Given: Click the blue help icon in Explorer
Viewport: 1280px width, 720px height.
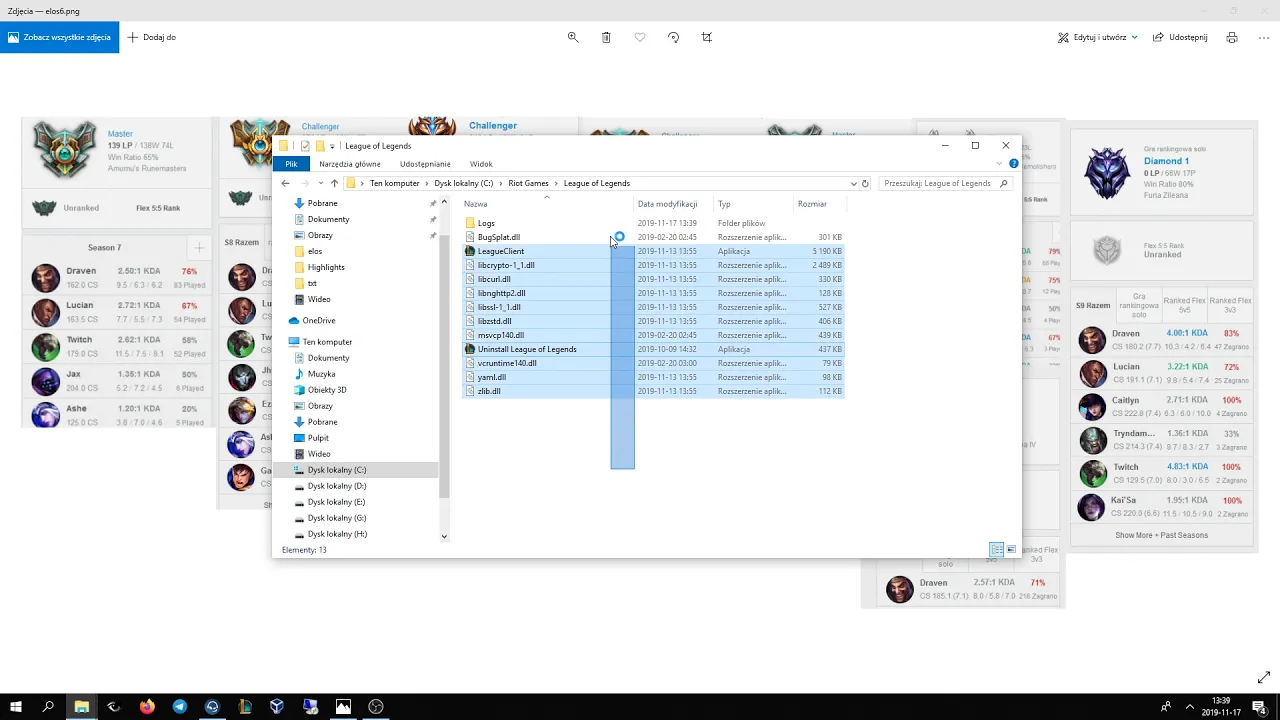Looking at the screenshot, I should (1014, 163).
